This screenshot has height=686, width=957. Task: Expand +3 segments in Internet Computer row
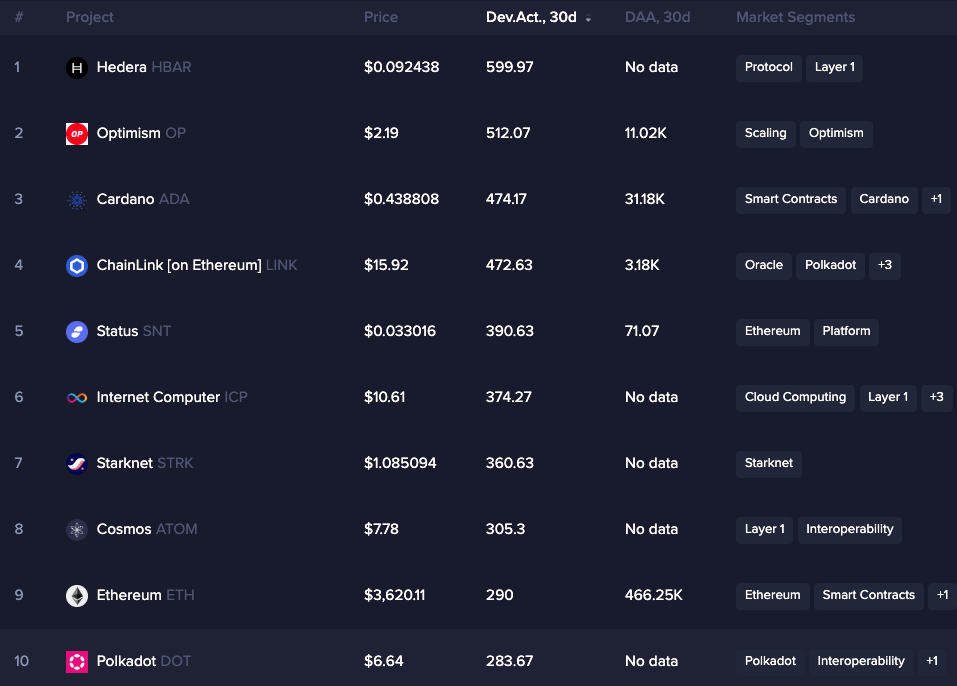[936, 397]
